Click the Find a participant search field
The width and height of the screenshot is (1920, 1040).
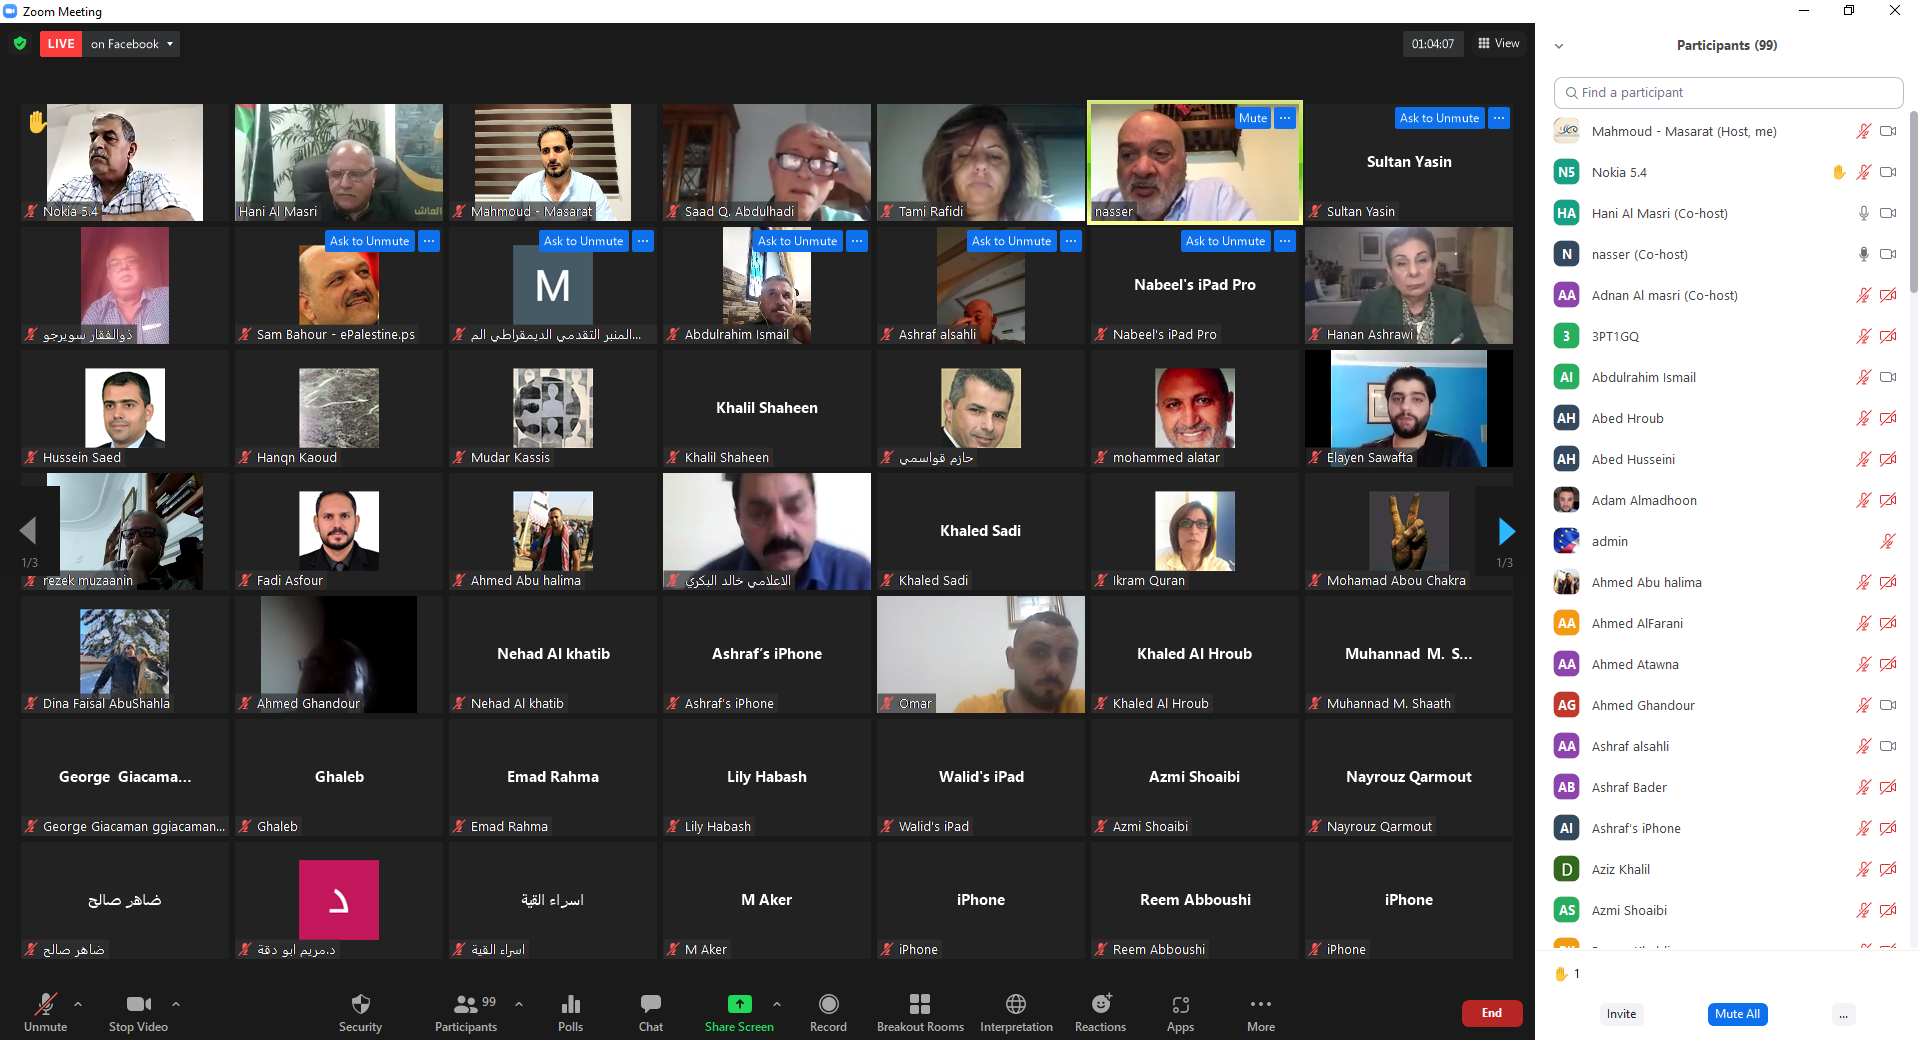(1730, 92)
